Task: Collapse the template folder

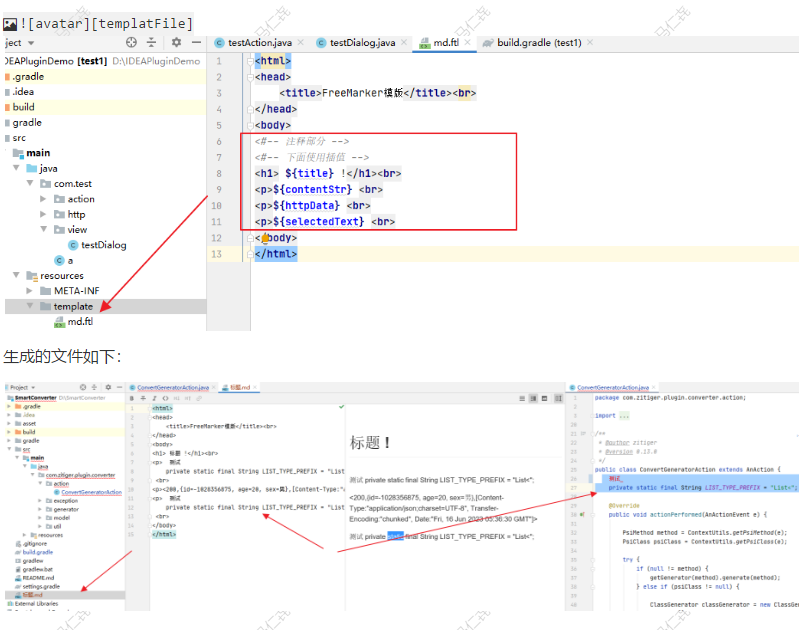Action: pyautogui.click(x=30, y=306)
